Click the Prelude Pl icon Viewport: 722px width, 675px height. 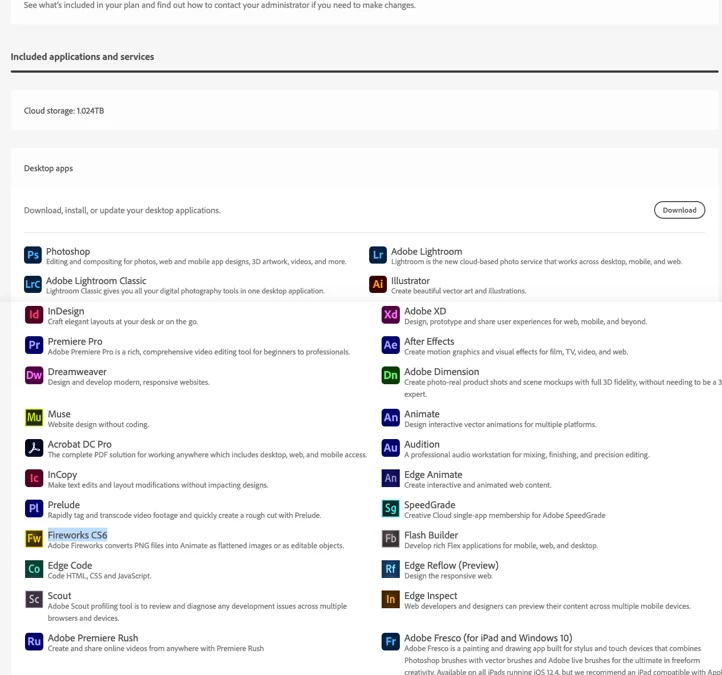coord(34,509)
